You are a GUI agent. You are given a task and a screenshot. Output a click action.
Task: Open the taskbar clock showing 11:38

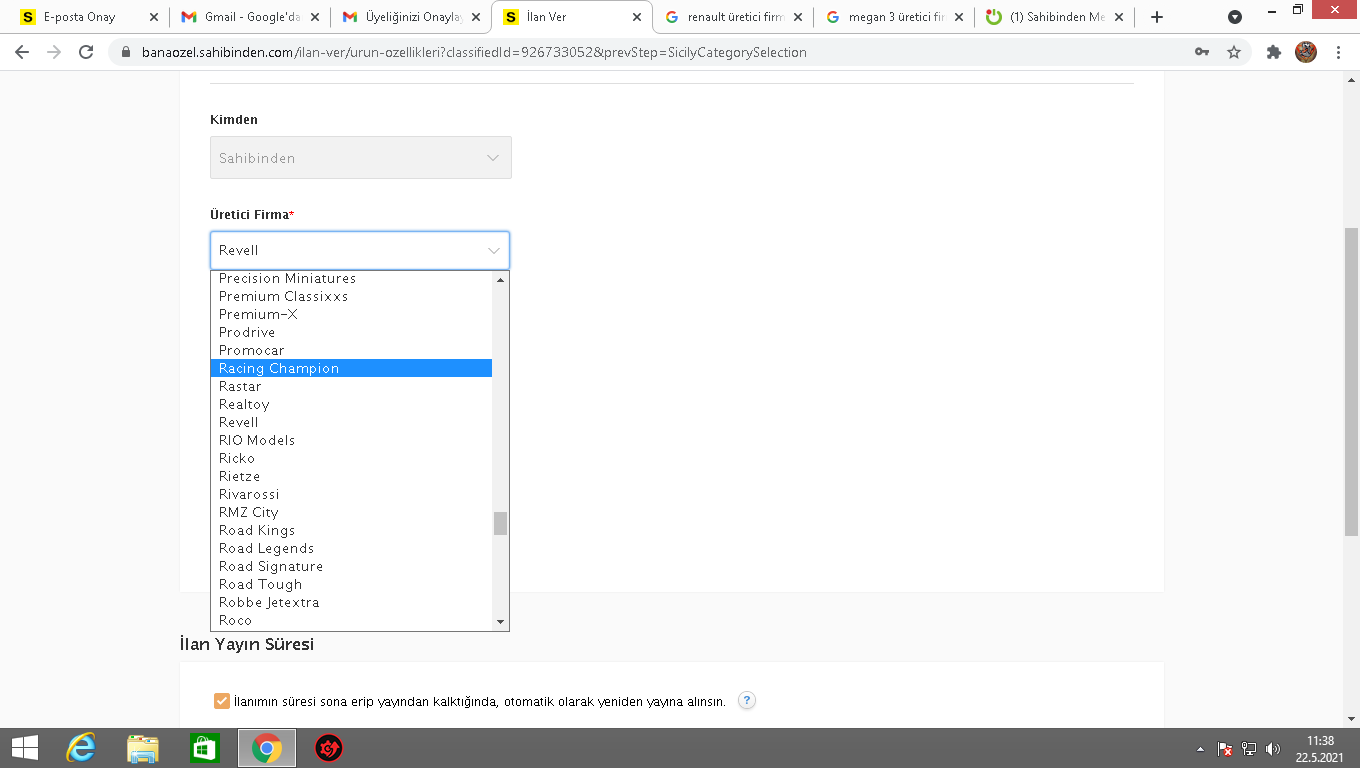point(1320,748)
